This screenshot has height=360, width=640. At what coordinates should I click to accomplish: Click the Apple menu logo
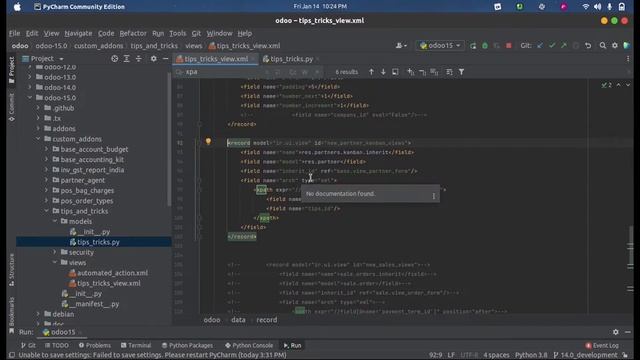click(17, 7)
